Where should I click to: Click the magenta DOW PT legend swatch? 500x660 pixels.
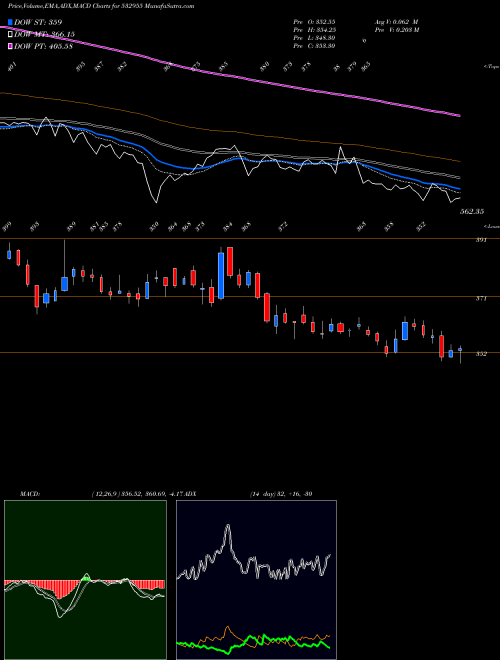point(10,46)
